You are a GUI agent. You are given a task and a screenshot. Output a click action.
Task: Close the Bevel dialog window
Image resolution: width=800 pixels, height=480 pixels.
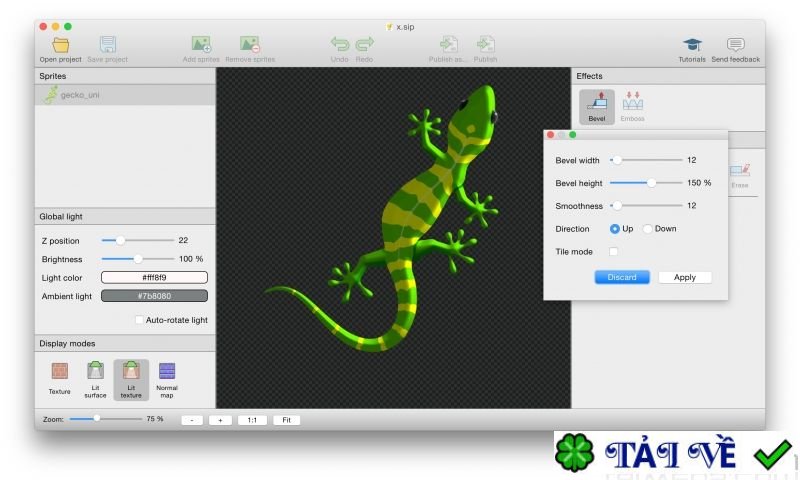(x=551, y=135)
